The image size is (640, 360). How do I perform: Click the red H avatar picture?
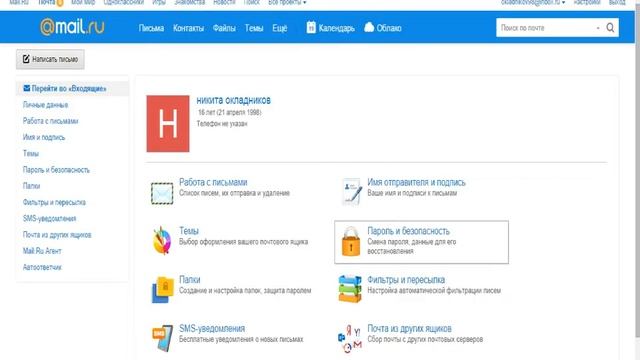(168, 124)
